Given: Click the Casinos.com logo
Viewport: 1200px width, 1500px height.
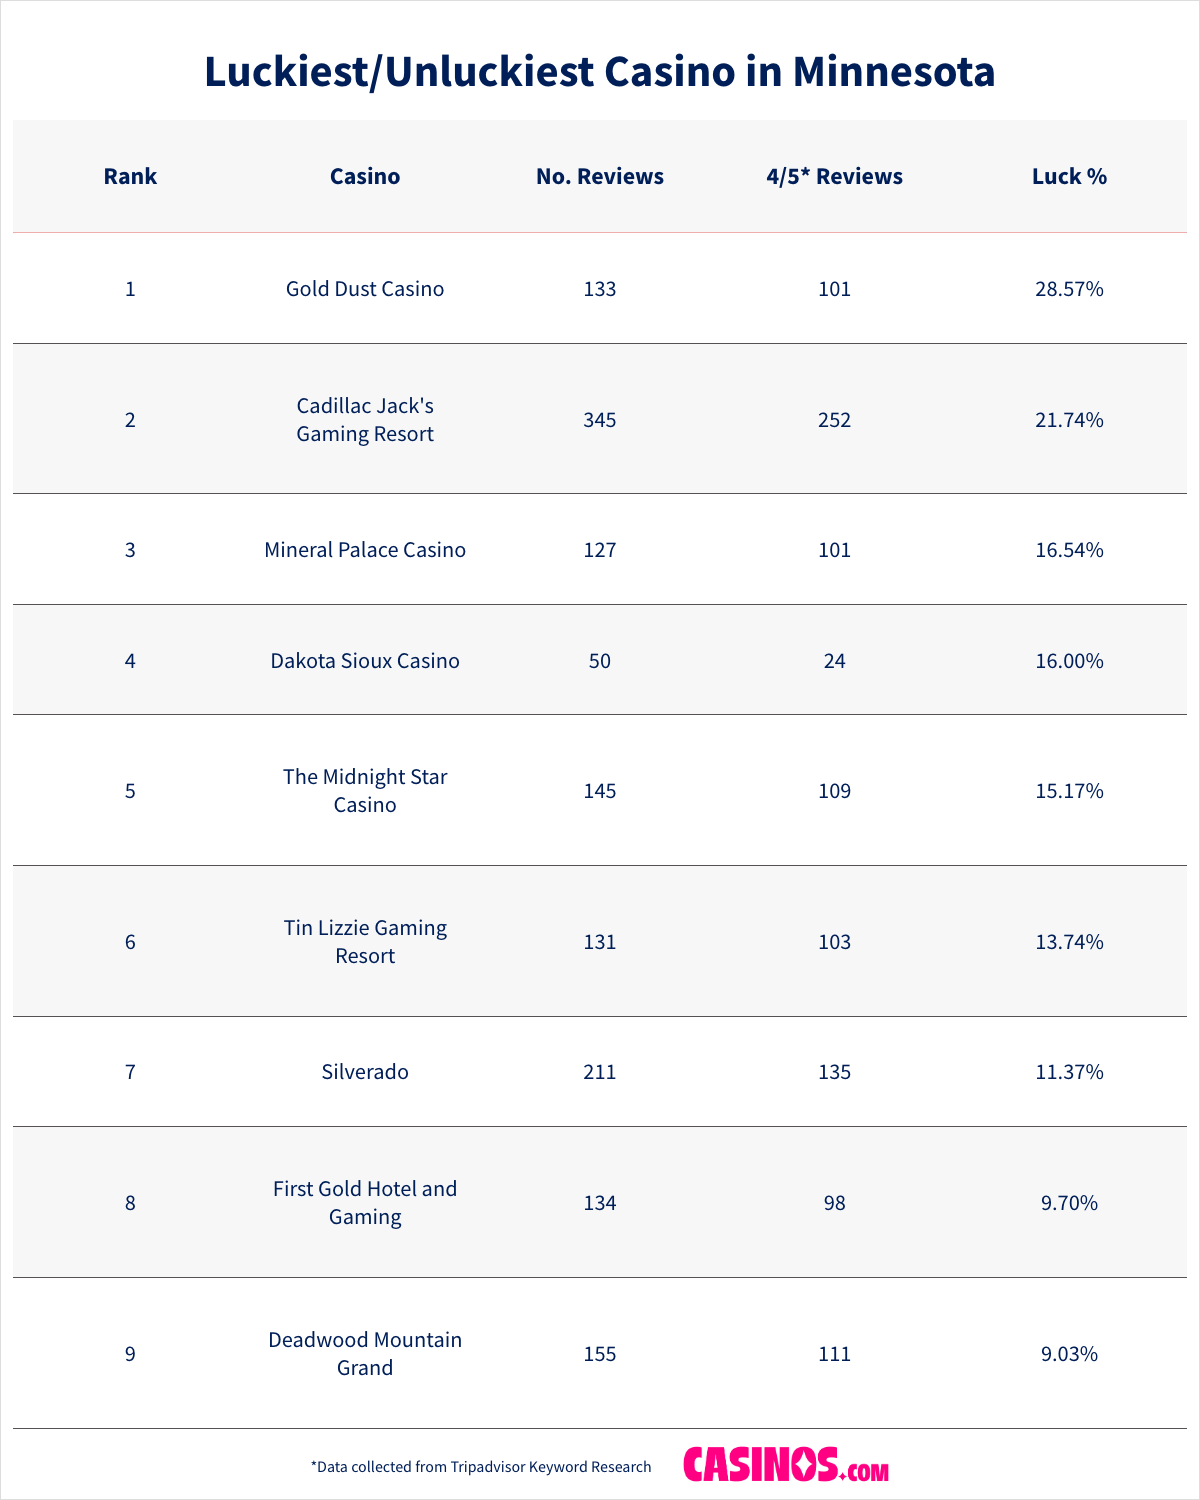Looking at the screenshot, I should tap(786, 1465).
